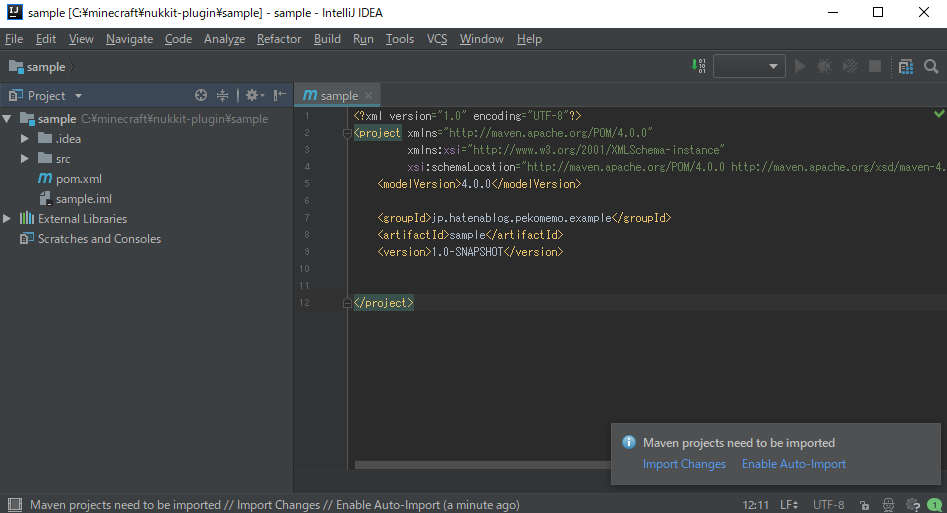Click the groupId line in editor
This screenshot has width=947, height=513.
[x=524, y=218]
